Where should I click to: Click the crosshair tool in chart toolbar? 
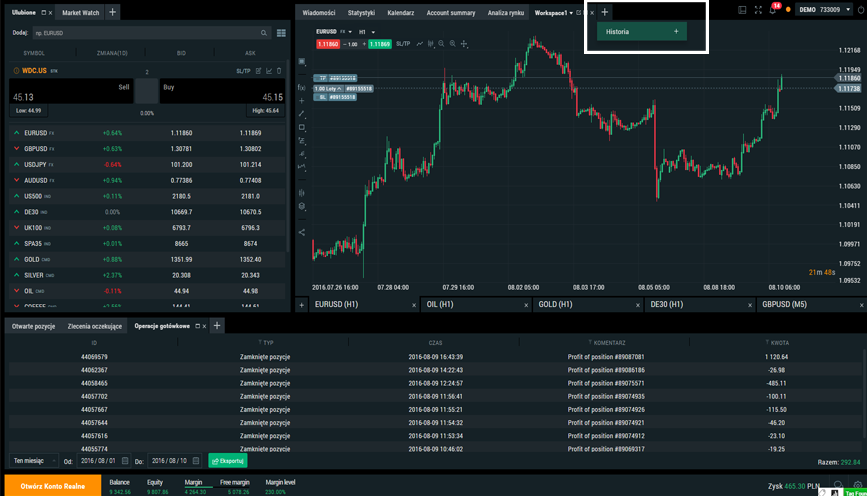click(x=463, y=44)
